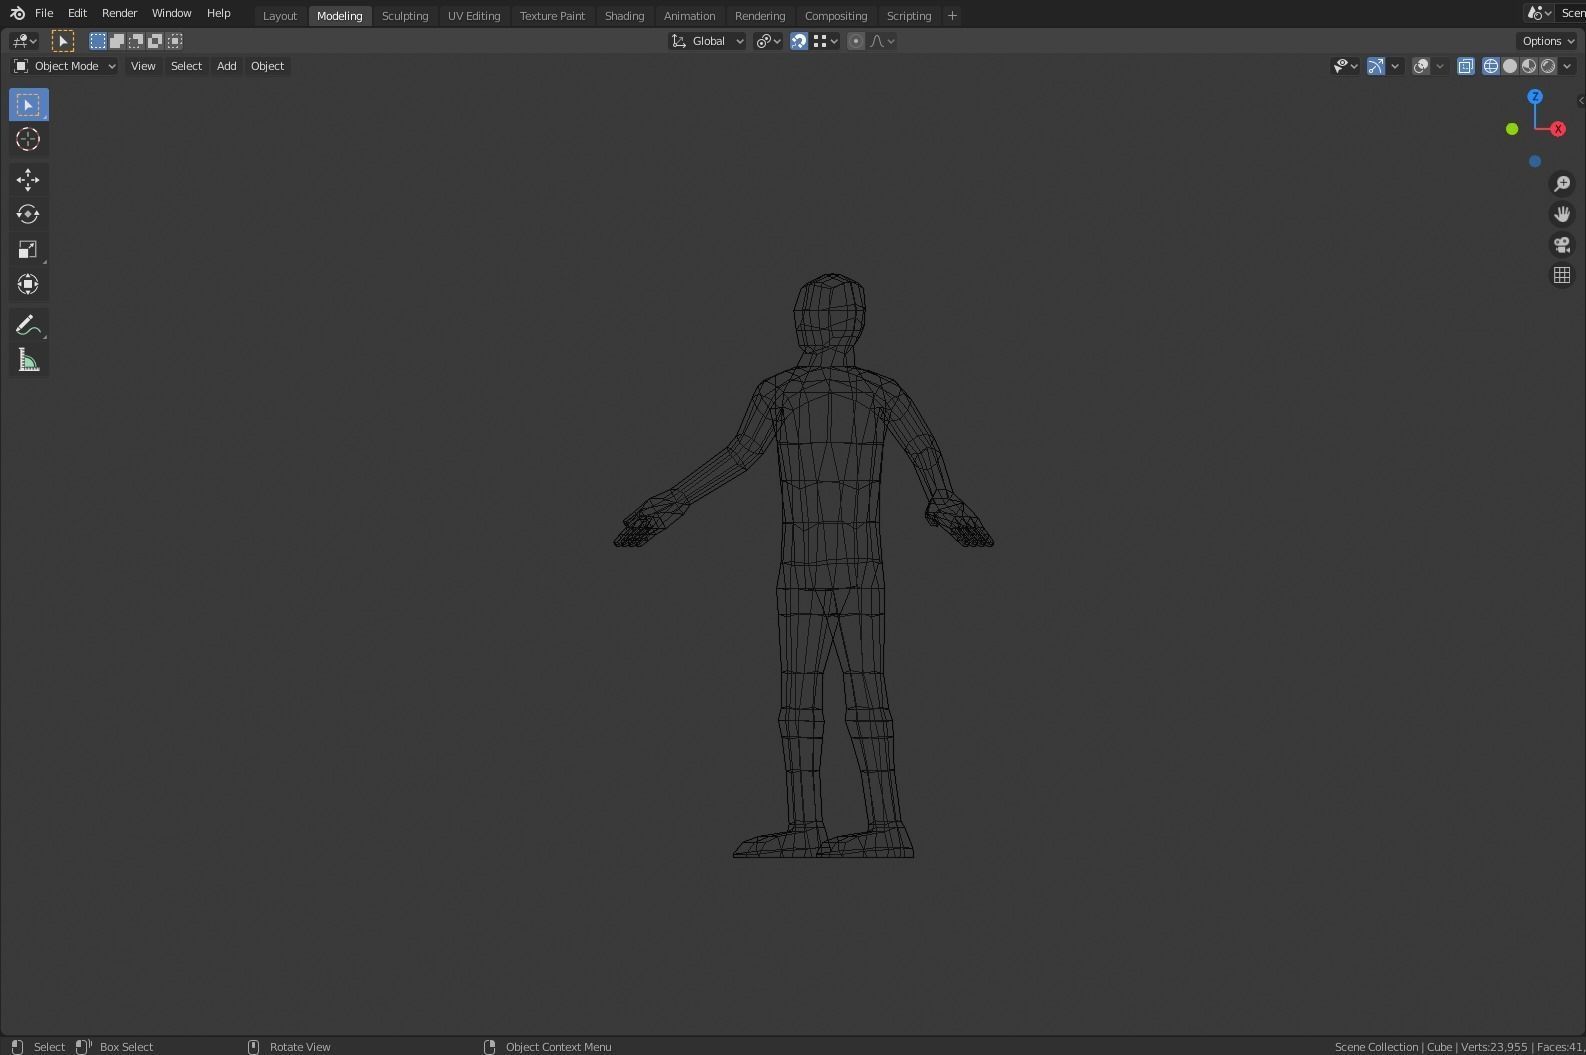
Task: Open proportional editing falloff dropdown
Action: 883,41
